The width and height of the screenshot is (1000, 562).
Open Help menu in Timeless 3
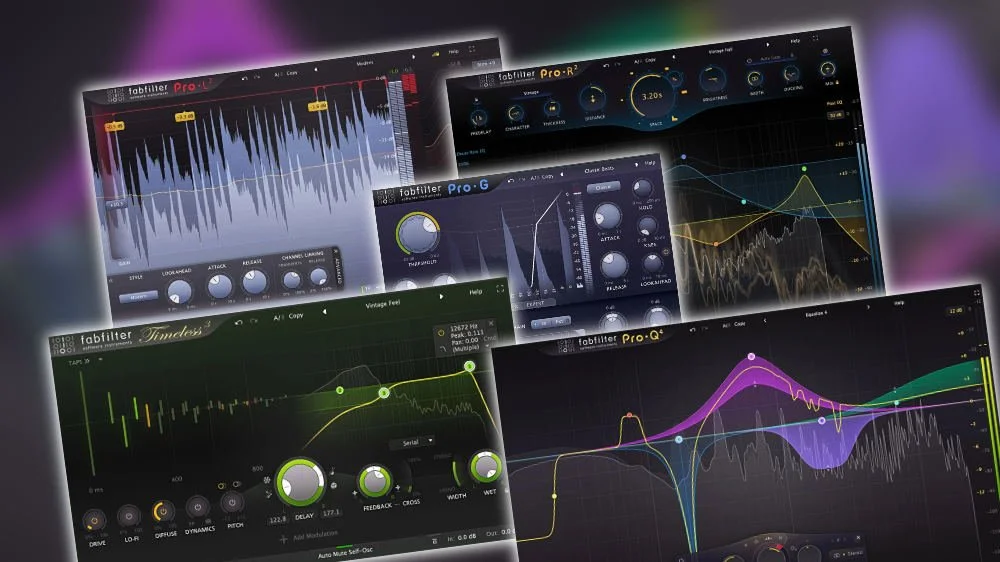[x=476, y=292]
